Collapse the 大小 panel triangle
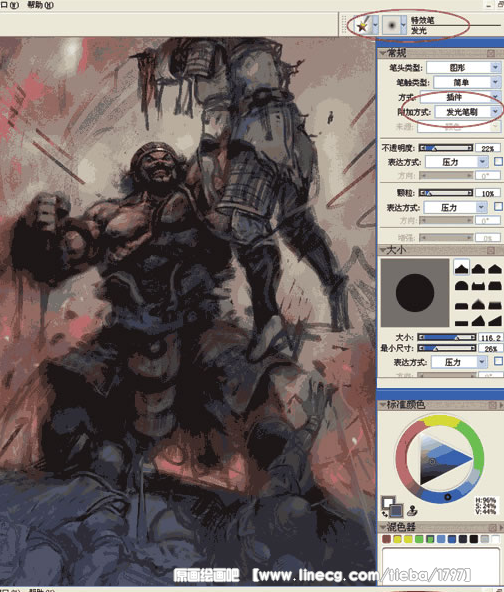 (382, 250)
